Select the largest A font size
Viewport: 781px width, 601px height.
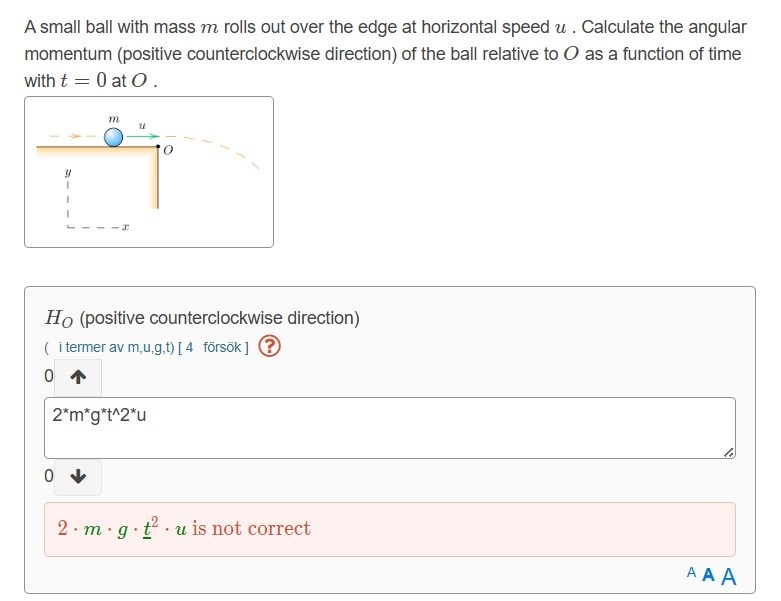728,576
